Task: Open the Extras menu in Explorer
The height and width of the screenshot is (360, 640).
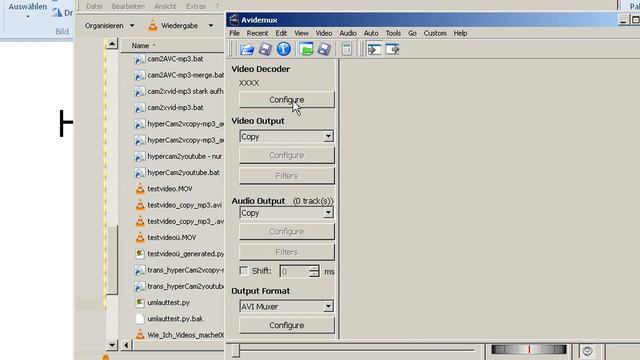Action: point(196,6)
